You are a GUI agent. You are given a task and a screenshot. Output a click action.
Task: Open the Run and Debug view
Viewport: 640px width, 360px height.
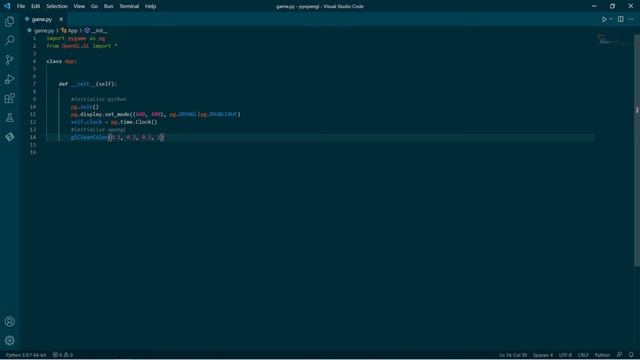point(9,79)
